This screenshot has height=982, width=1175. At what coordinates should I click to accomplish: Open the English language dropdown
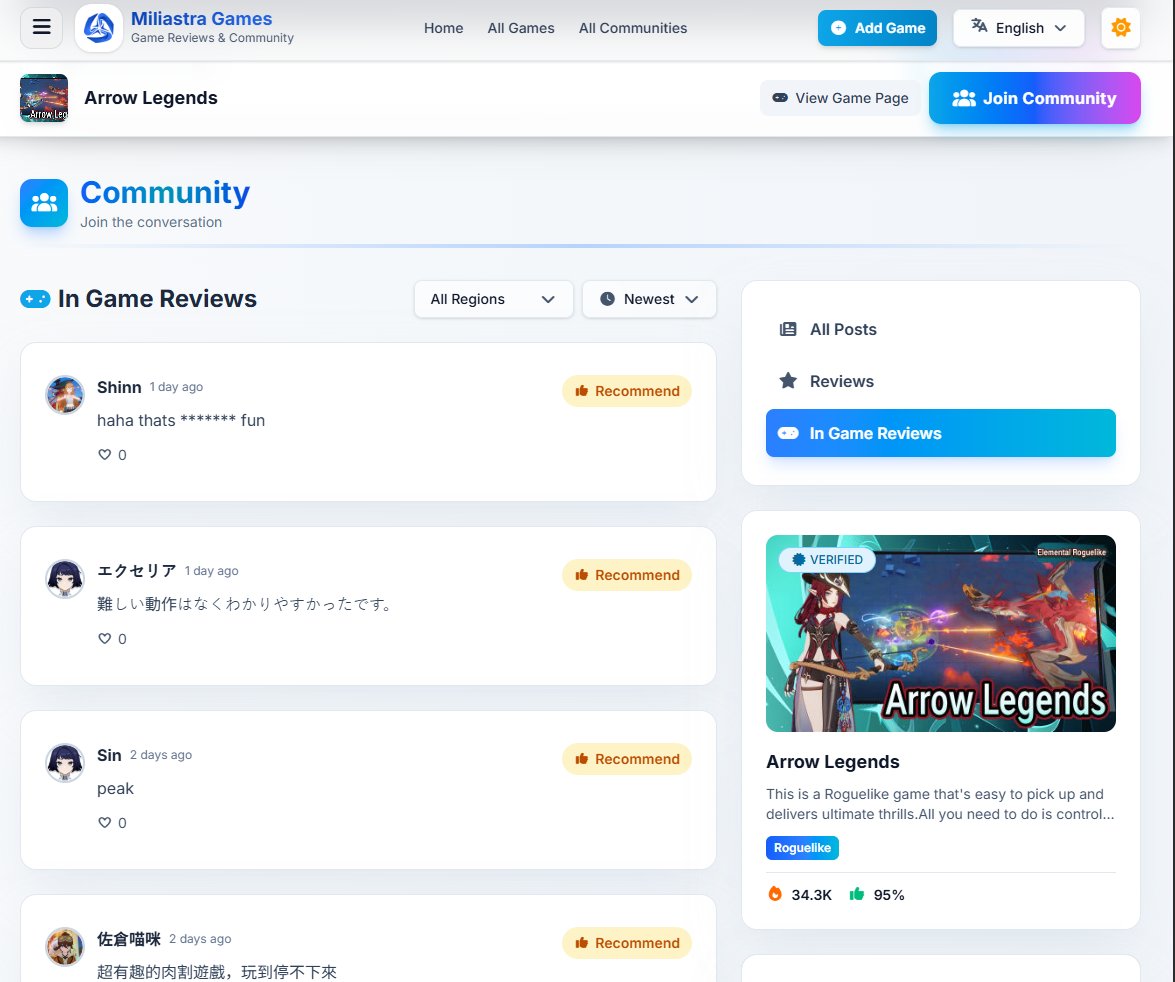point(1018,28)
